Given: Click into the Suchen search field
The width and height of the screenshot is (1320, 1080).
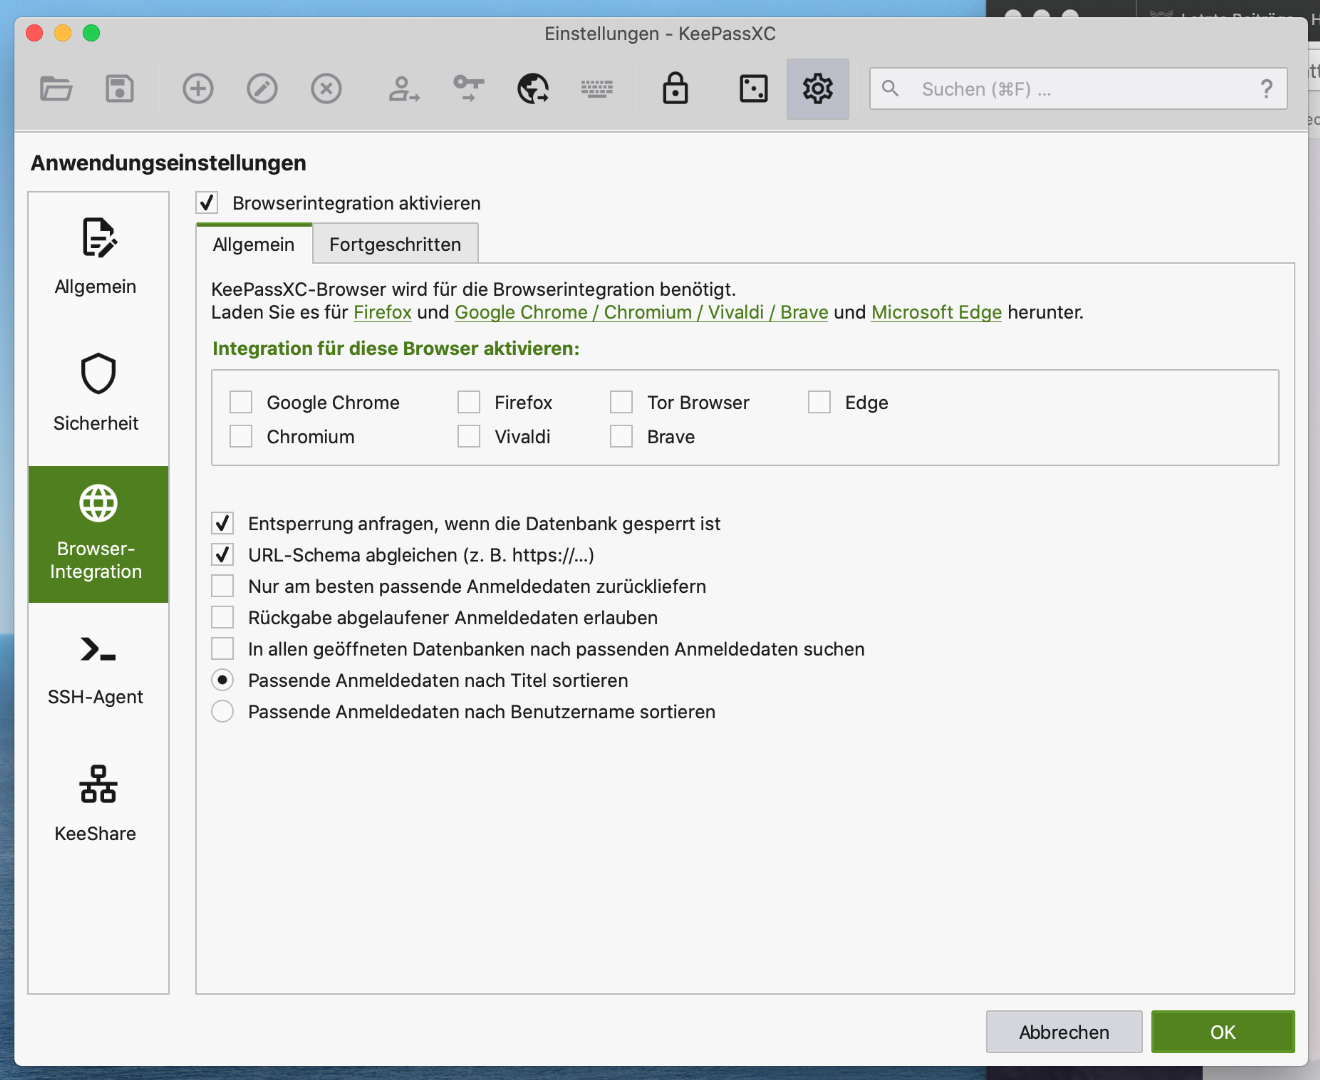Looking at the screenshot, I should coord(1080,89).
